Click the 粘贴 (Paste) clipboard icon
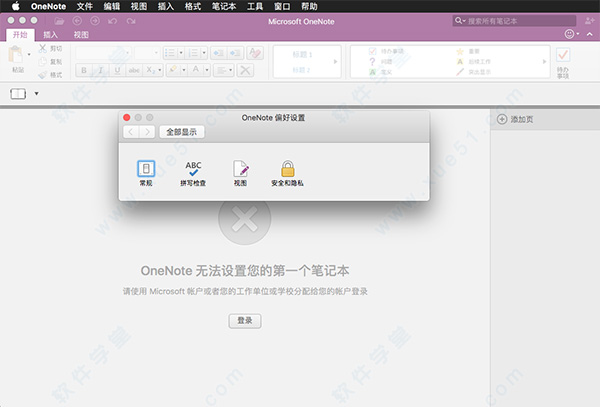Viewport: 600px width, 407px height. coord(16,55)
